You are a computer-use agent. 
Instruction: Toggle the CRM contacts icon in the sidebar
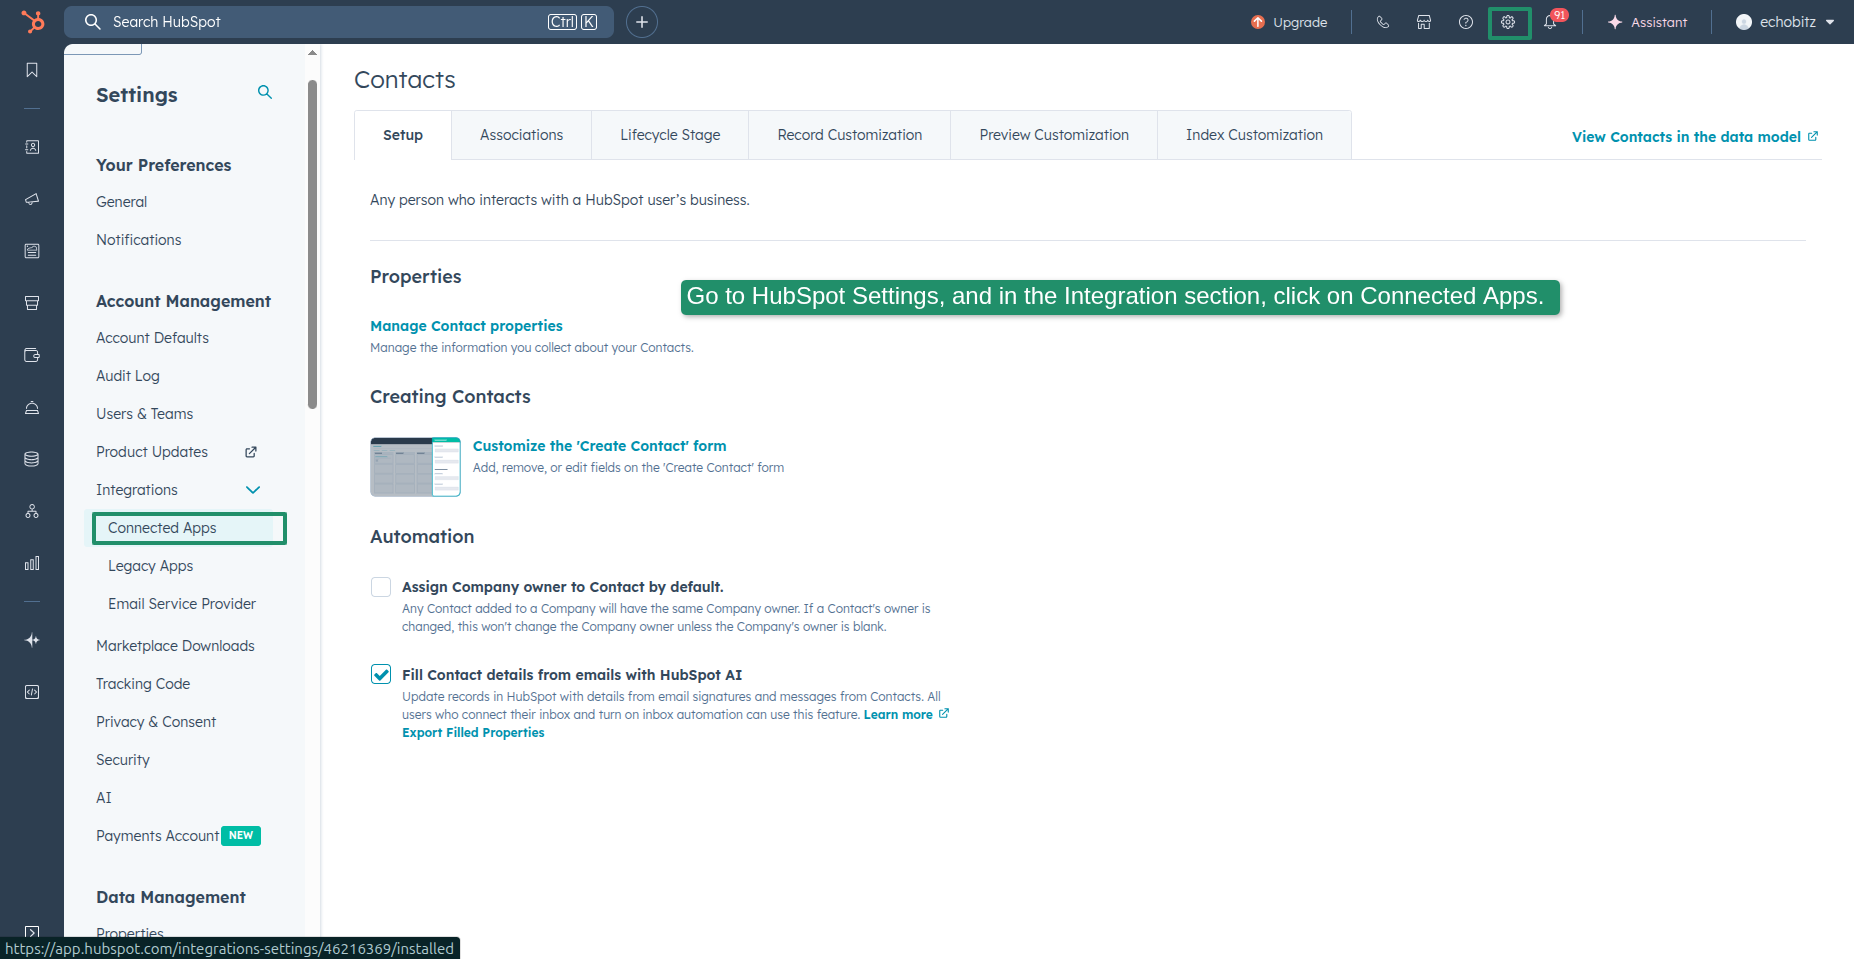pos(32,147)
